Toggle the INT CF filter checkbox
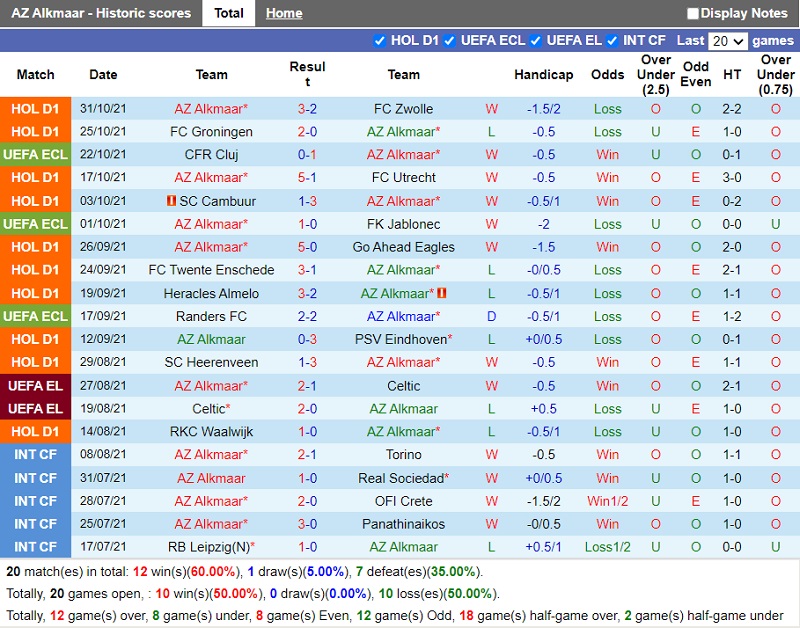The width and height of the screenshot is (800, 628). point(612,41)
